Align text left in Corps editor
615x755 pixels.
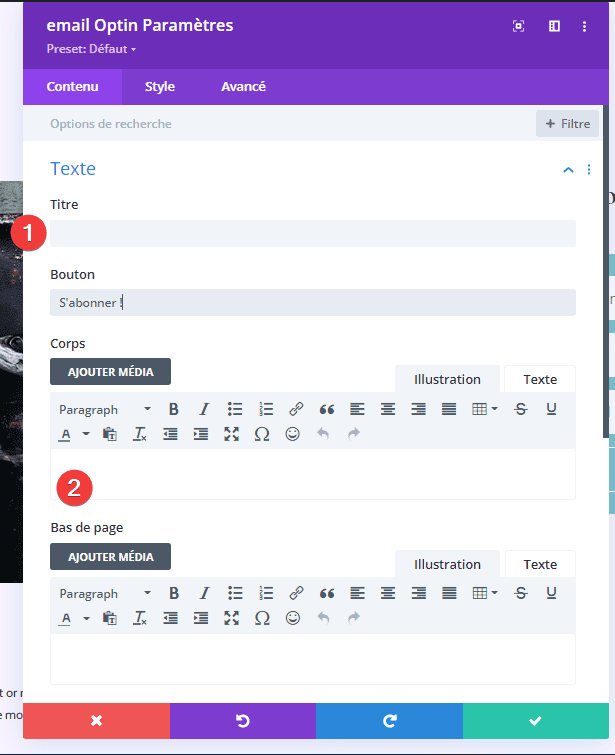click(357, 409)
